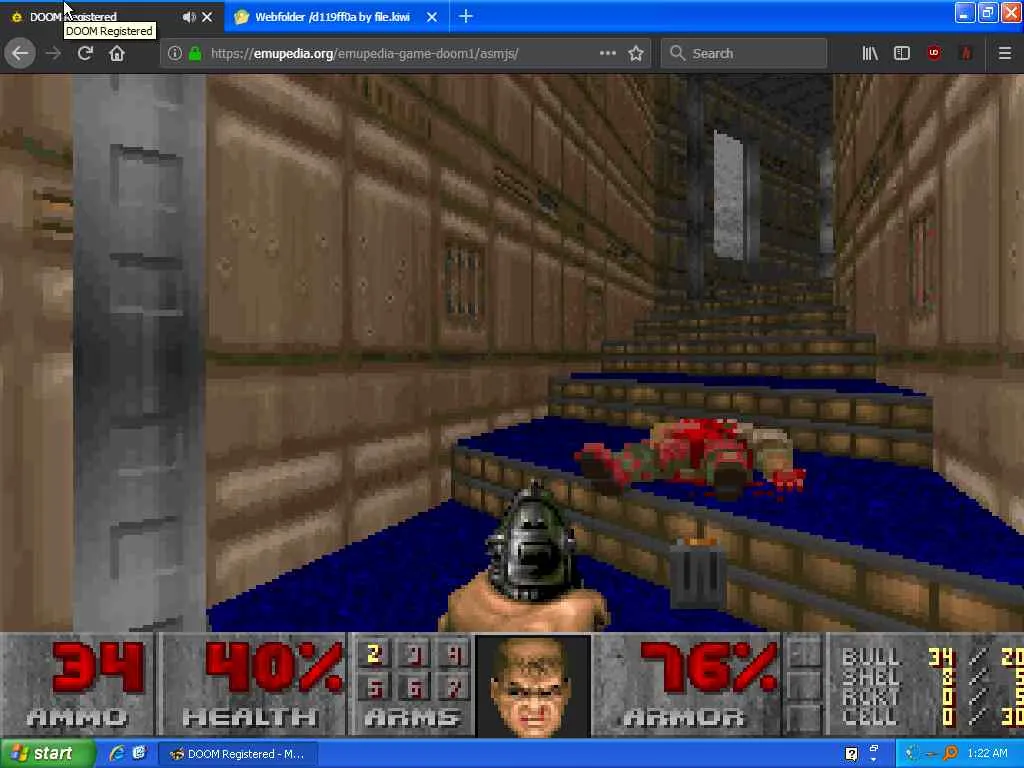The image size is (1024, 768).
Task: Show site information icon in address bar
Action: coord(174,54)
